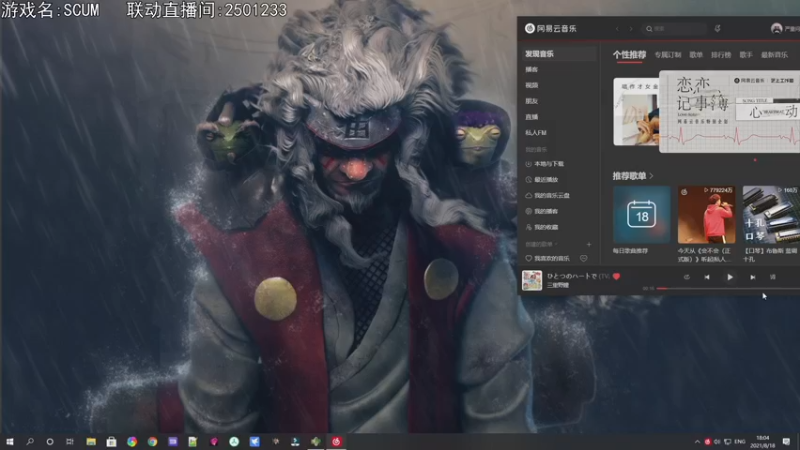Viewport: 800px width, 450px height.
Task: Open Task View in taskbar
Action: 70,441
